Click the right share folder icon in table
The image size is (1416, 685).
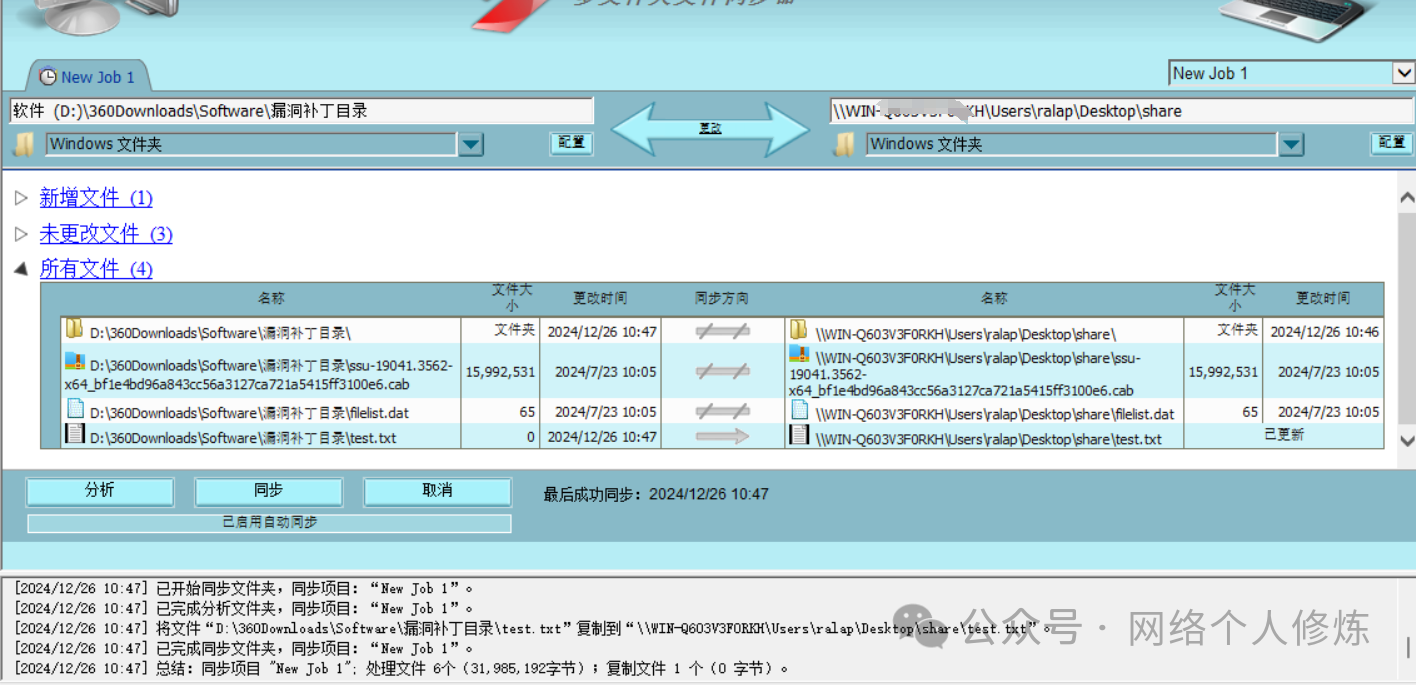pos(798,330)
